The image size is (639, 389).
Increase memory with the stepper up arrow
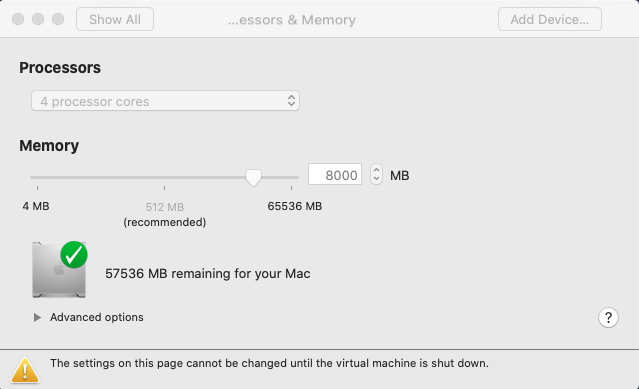point(376,169)
